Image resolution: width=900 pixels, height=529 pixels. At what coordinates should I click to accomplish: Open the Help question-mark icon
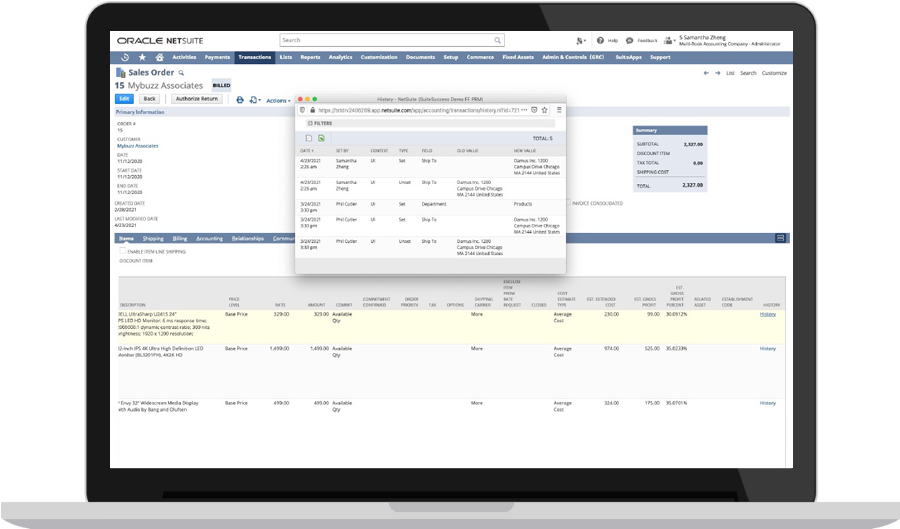pyautogui.click(x=600, y=41)
